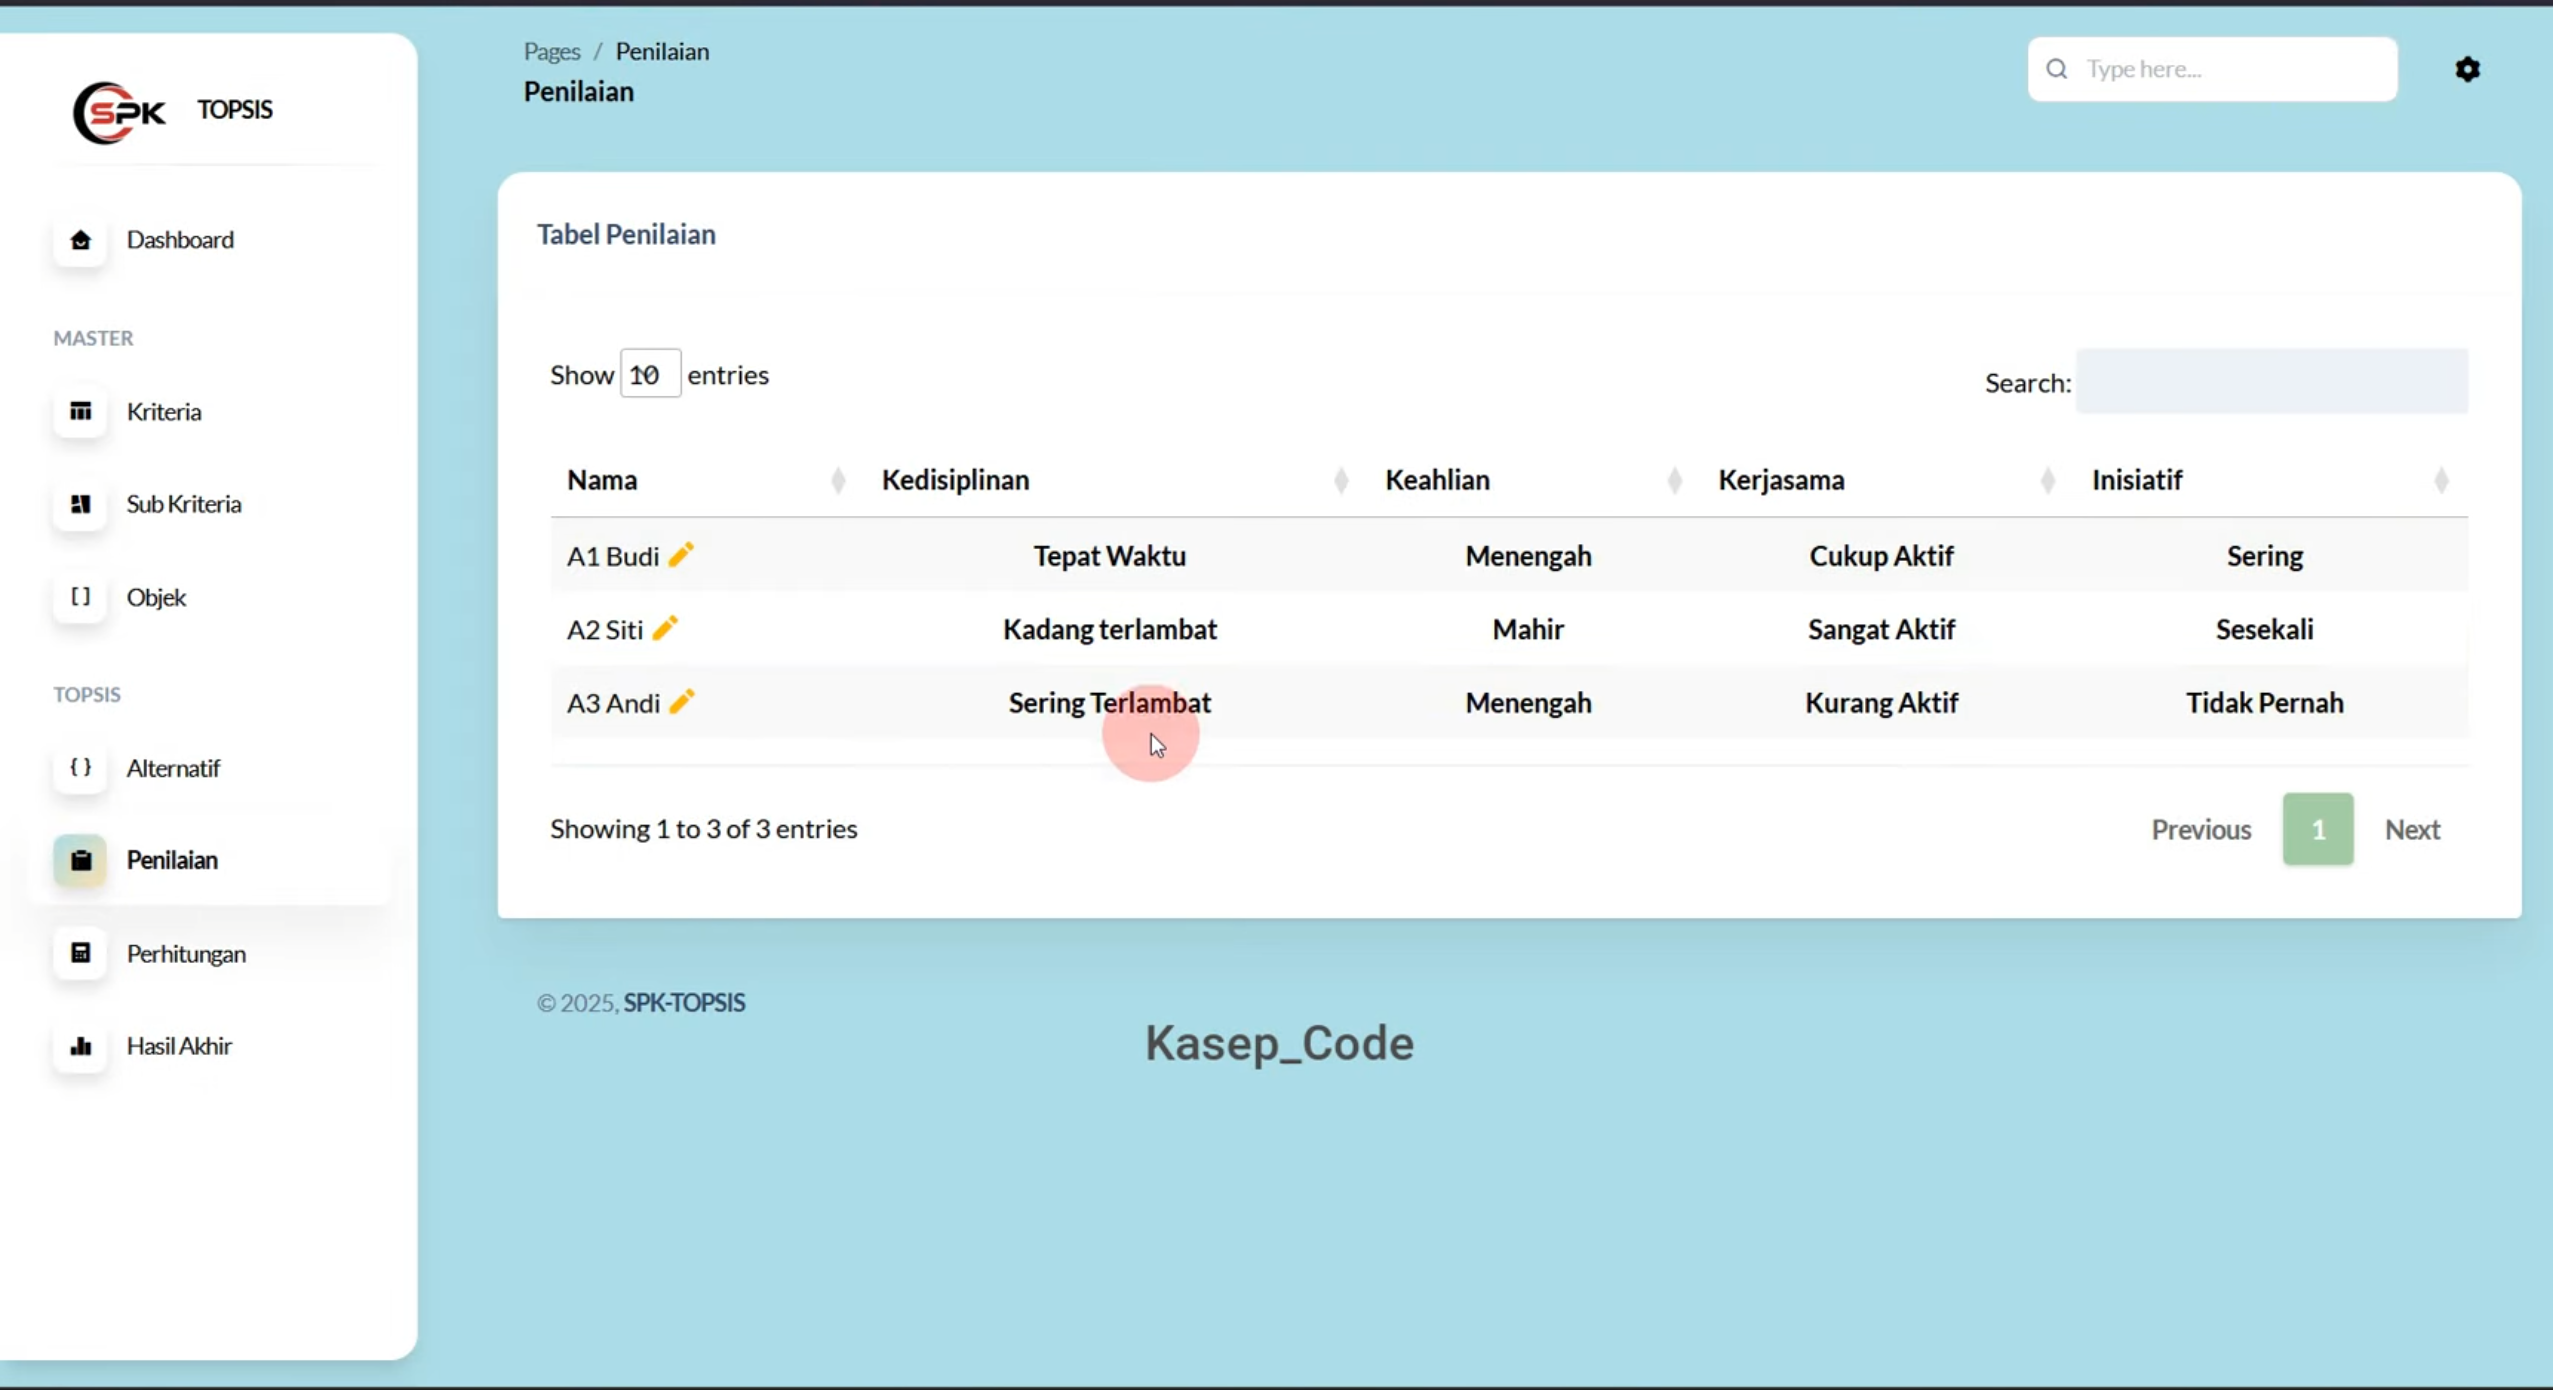The image size is (2553, 1390).
Task: Open Alternatif menu item
Action: point(173,768)
